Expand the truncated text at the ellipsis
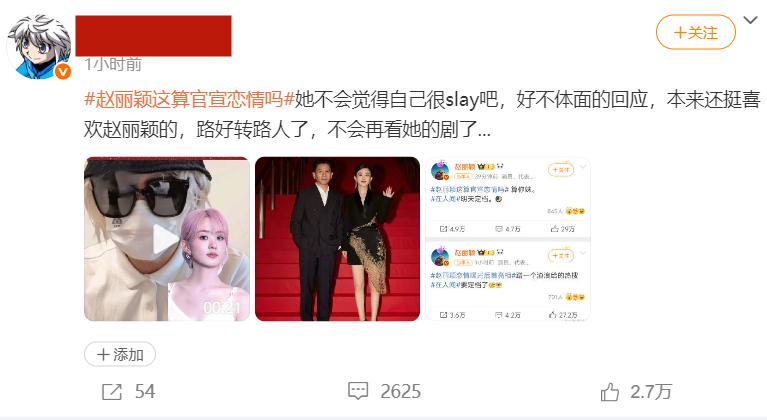 [x=484, y=130]
